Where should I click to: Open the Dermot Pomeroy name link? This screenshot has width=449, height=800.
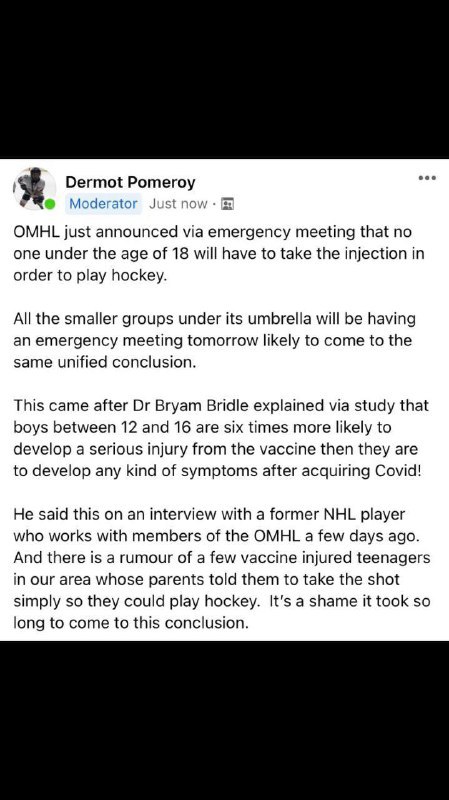(130, 182)
